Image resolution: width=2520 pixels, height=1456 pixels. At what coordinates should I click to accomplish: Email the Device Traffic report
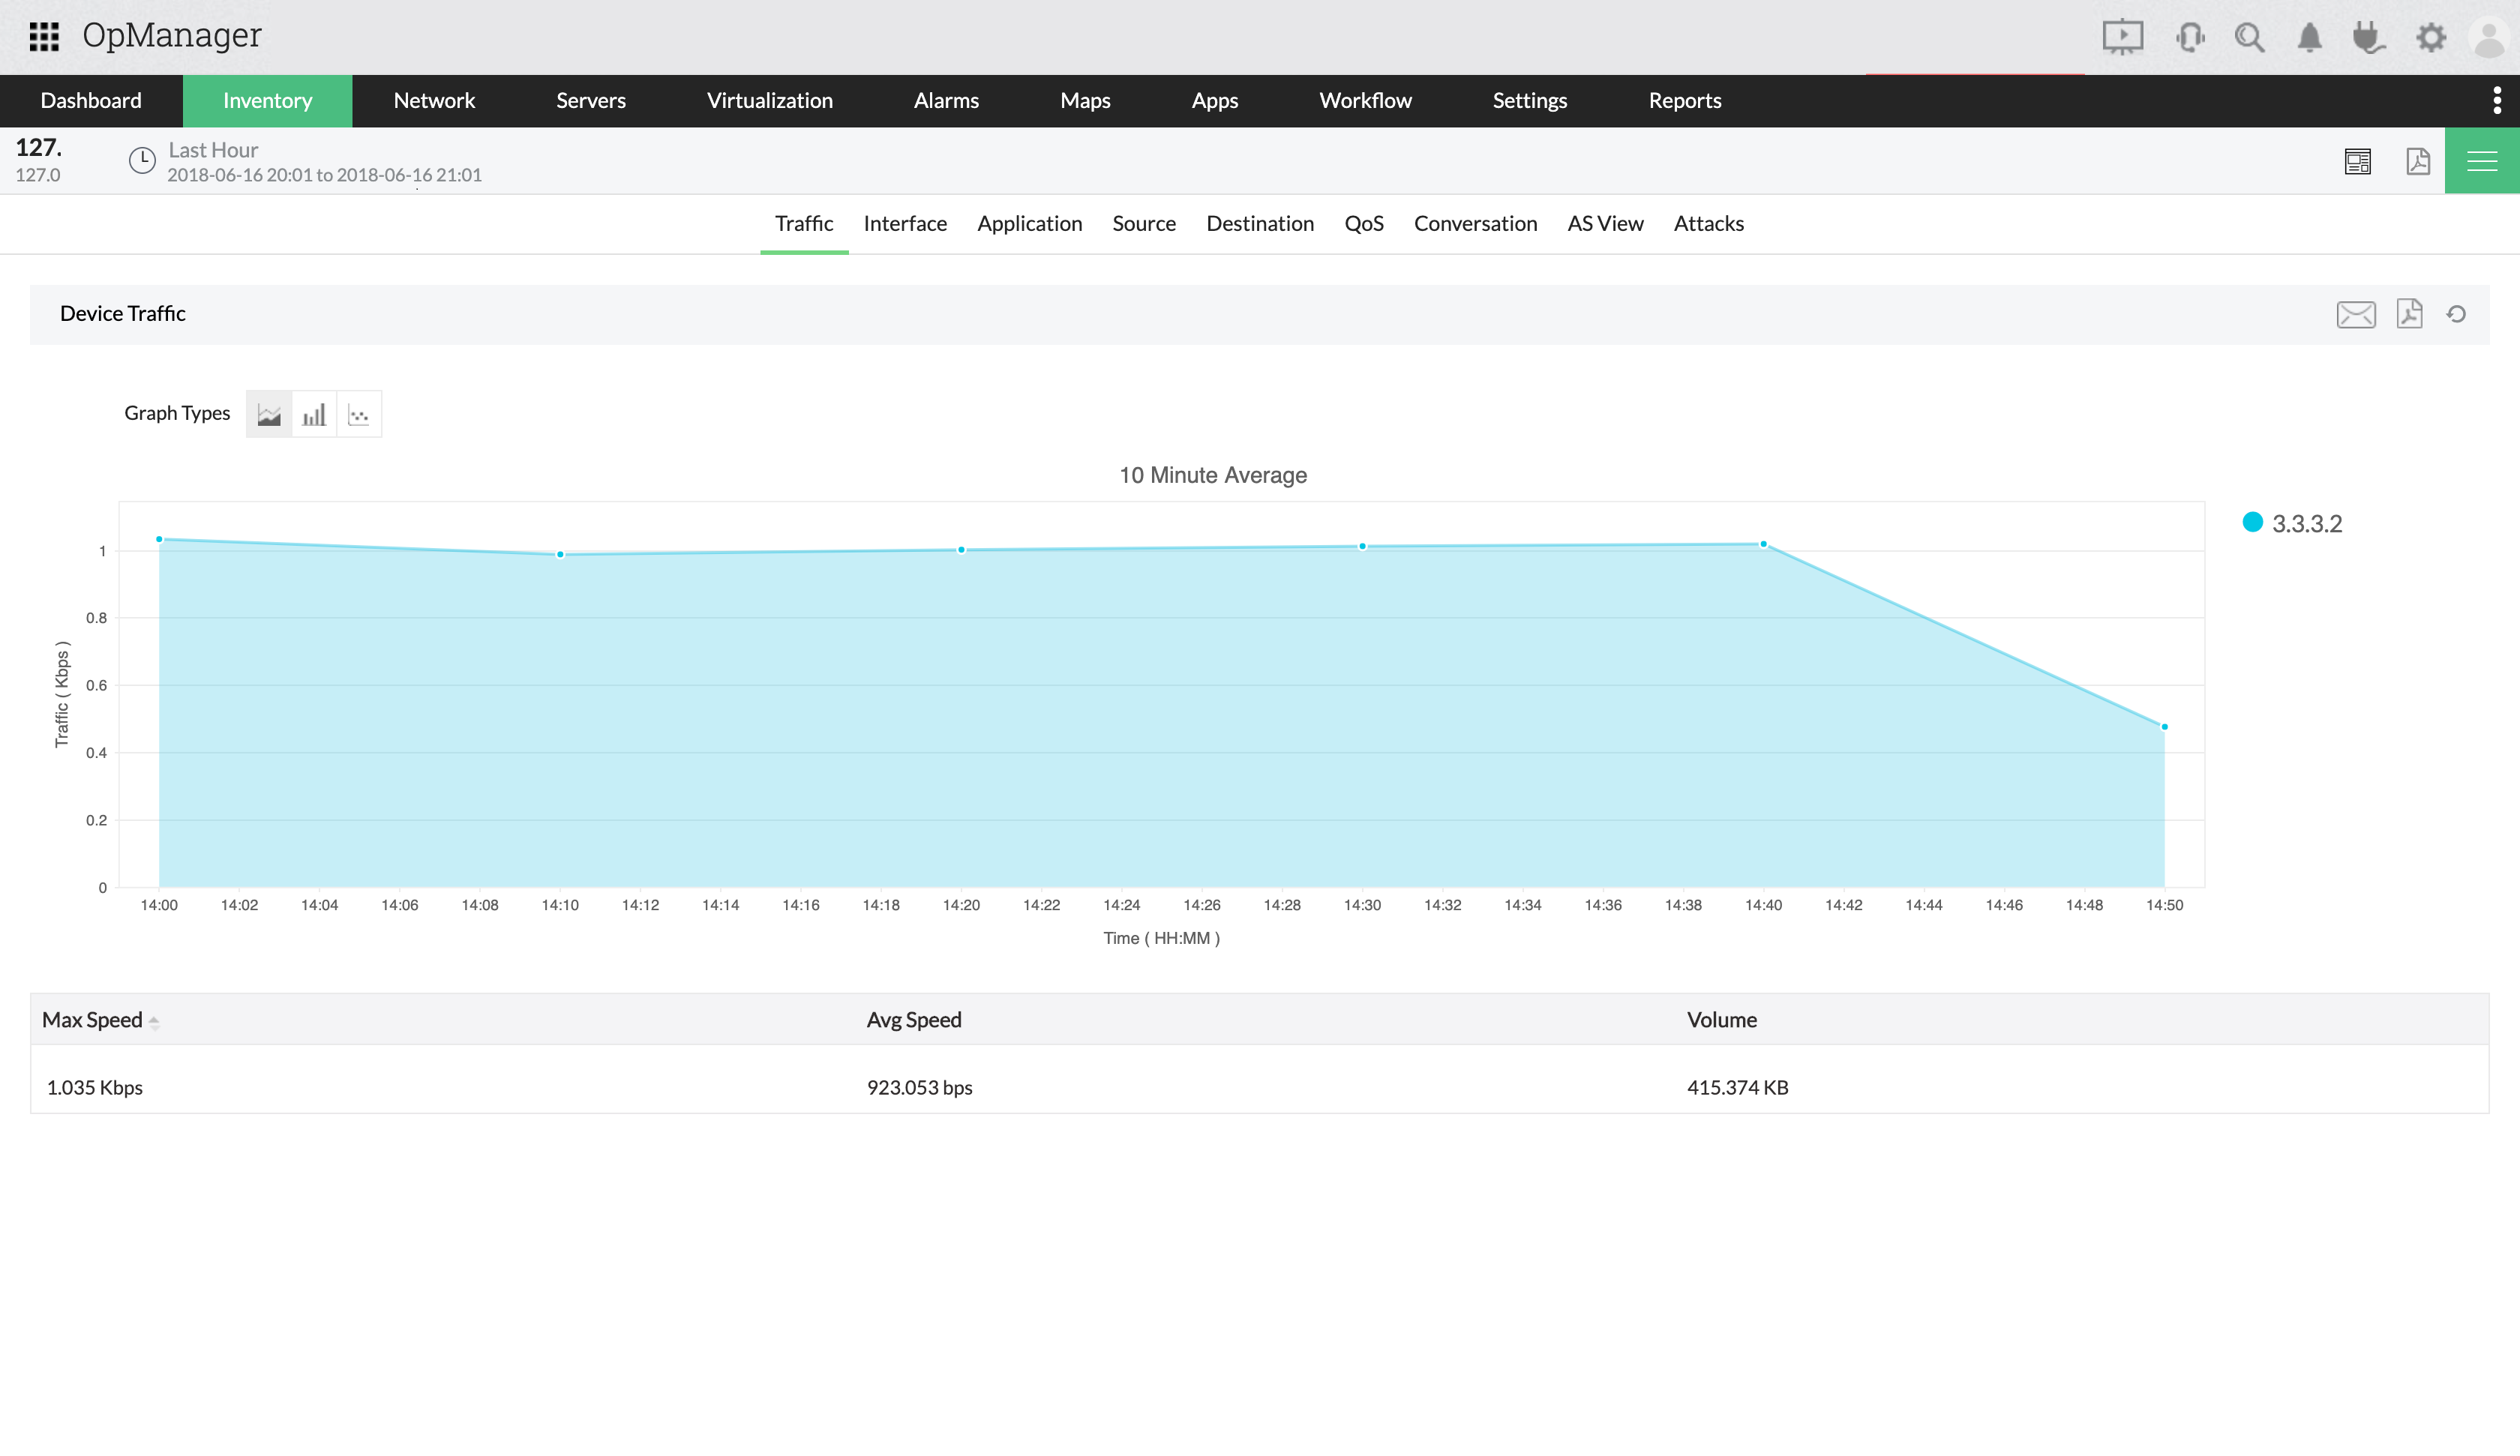point(2355,314)
